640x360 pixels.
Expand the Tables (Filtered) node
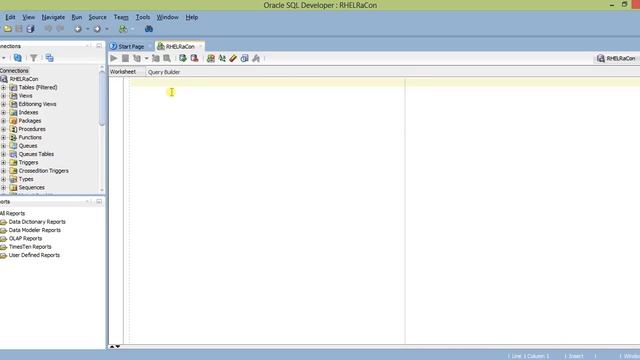point(4,87)
